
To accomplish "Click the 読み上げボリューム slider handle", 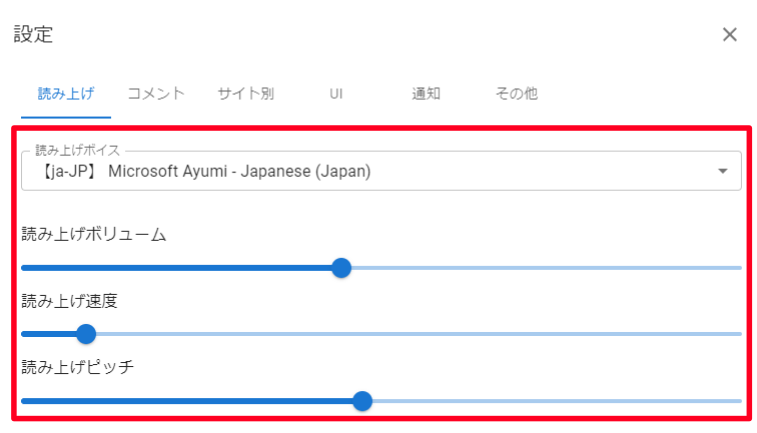I will coord(341,268).
